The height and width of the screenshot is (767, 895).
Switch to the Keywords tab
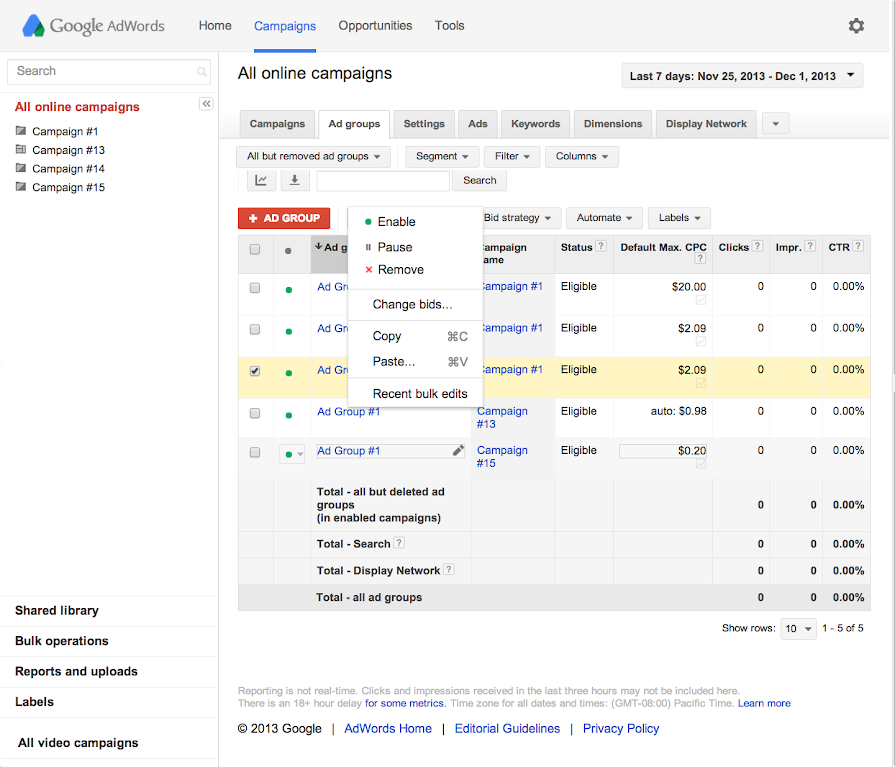point(535,124)
